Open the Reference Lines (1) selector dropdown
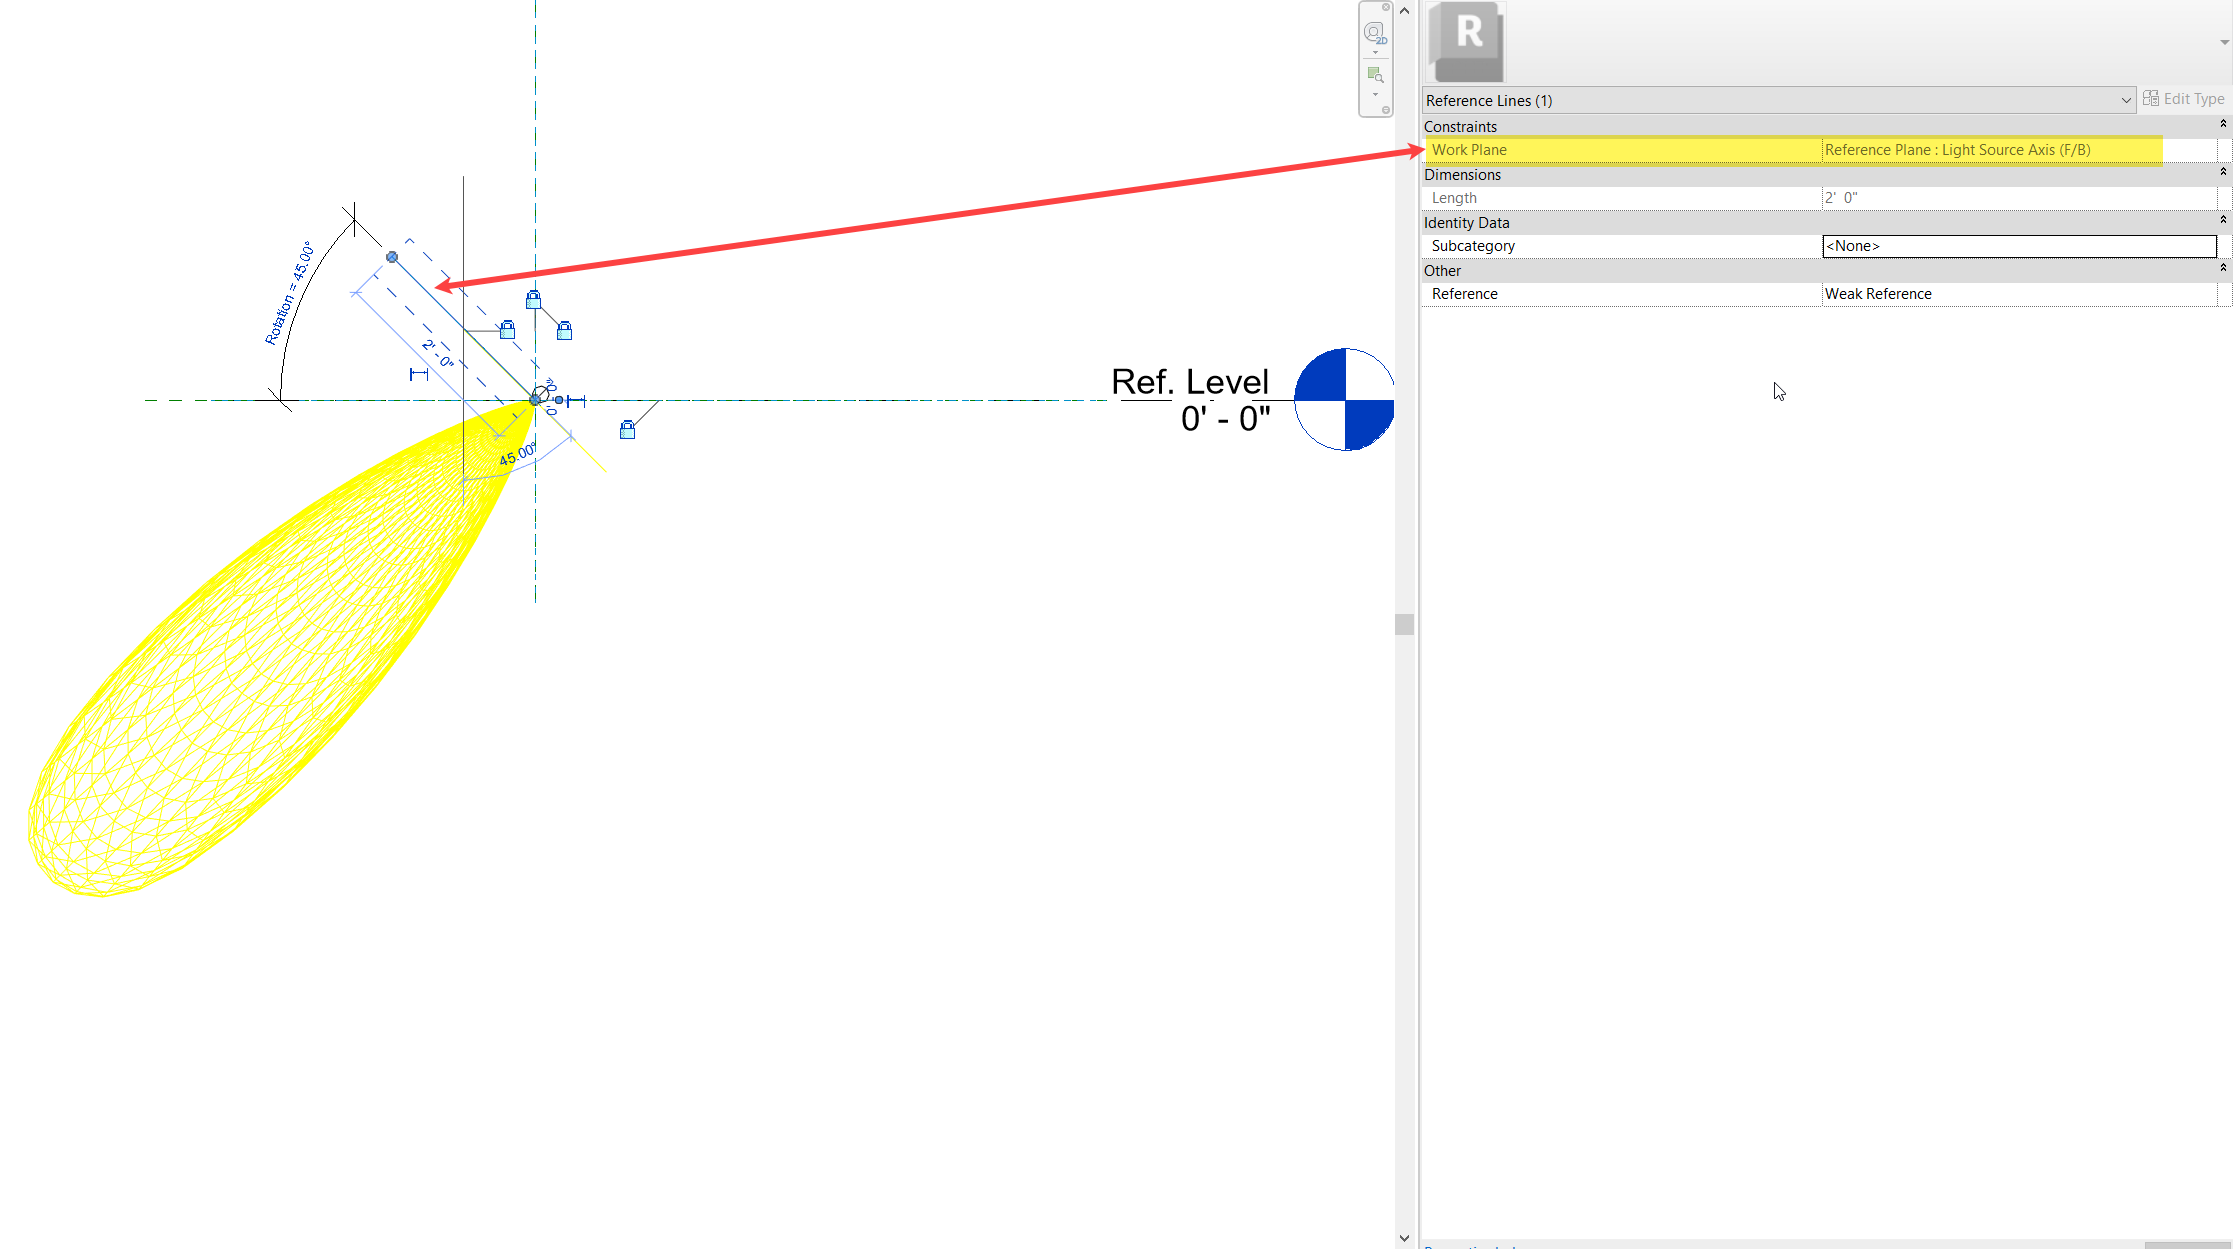This screenshot has width=2233, height=1249. pyautogui.click(x=2126, y=100)
